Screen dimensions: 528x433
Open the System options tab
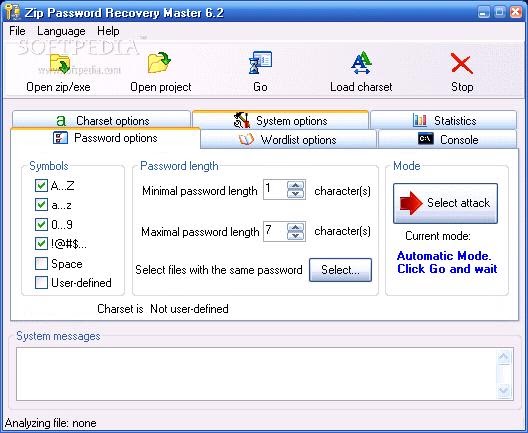tap(280, 120)
